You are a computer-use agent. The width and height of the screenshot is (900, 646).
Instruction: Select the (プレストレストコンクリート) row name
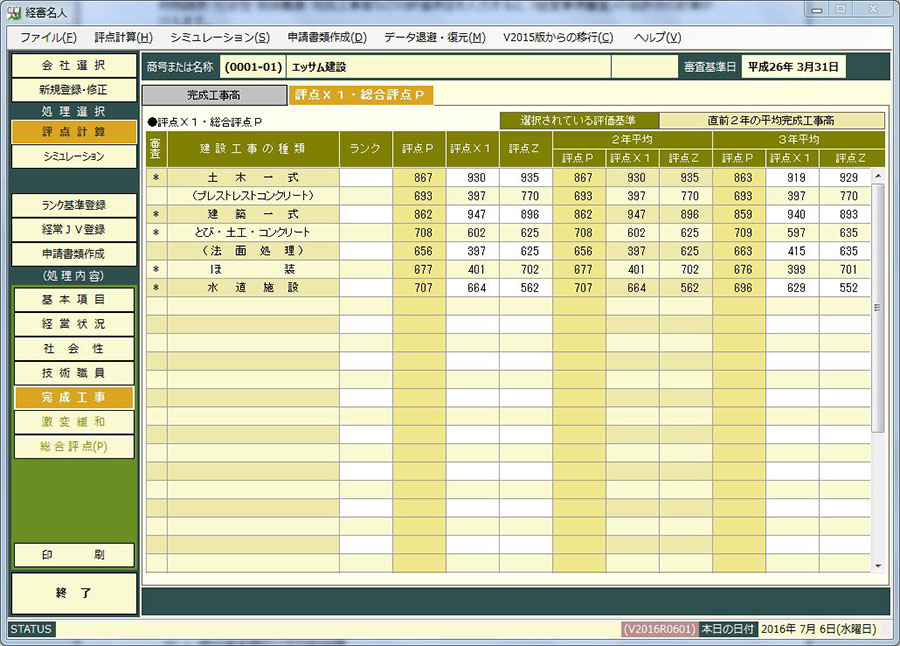(253, 196)
